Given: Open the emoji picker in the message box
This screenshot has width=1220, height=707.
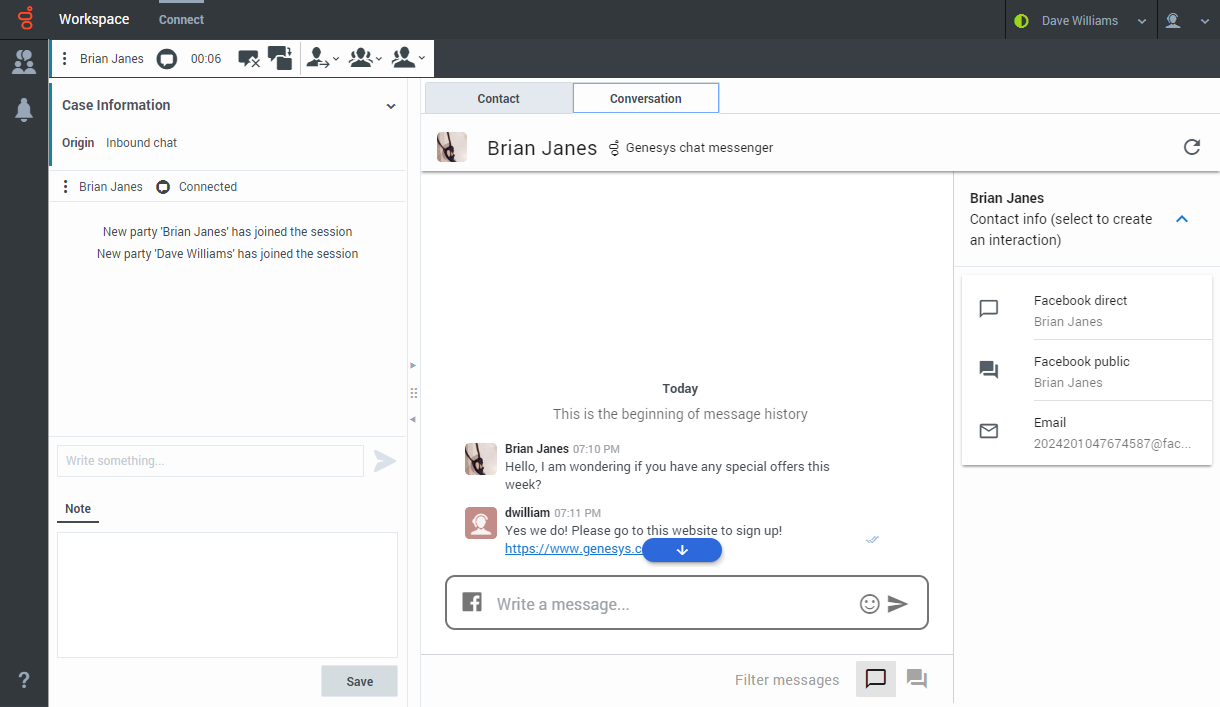Looking at the screenshot, I should click(x=869, y=604).
